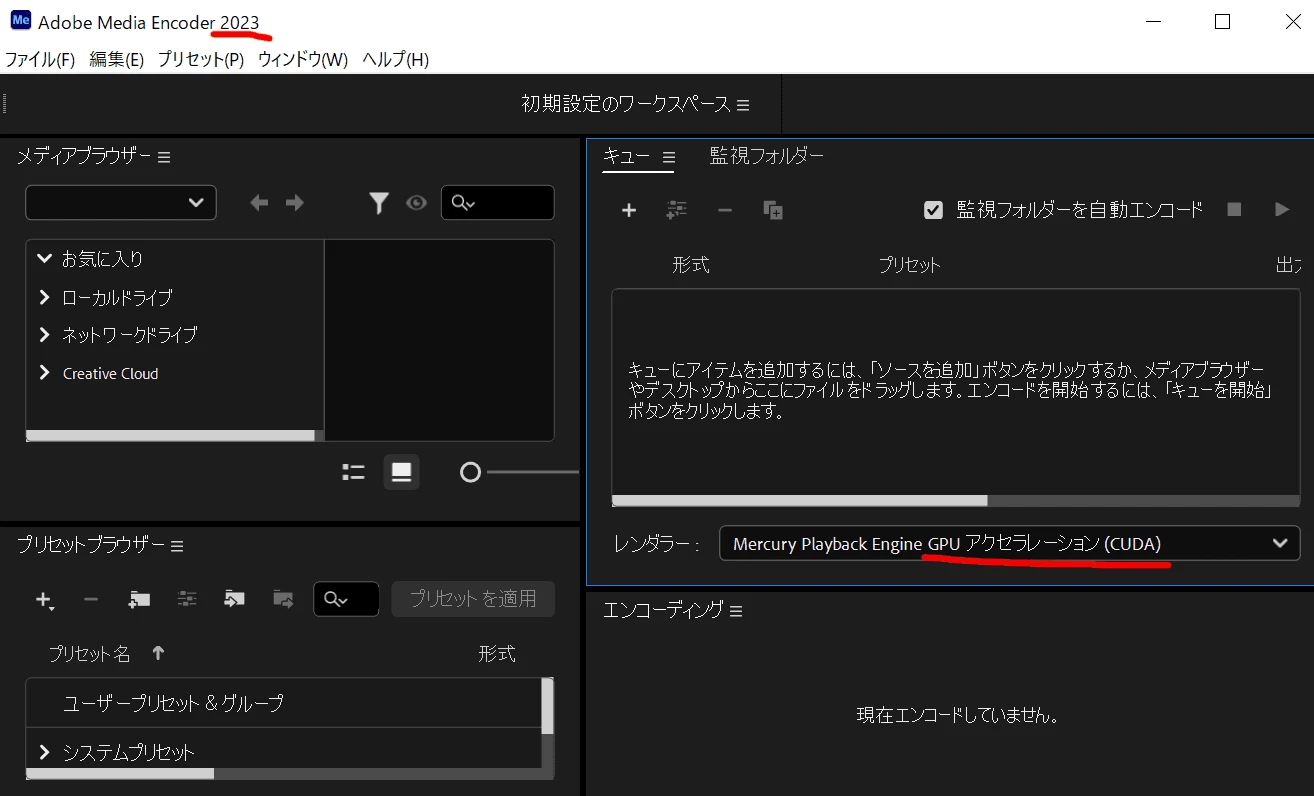
Task: Click the add source plus icon in queue
Action: (x=629, y=210)
